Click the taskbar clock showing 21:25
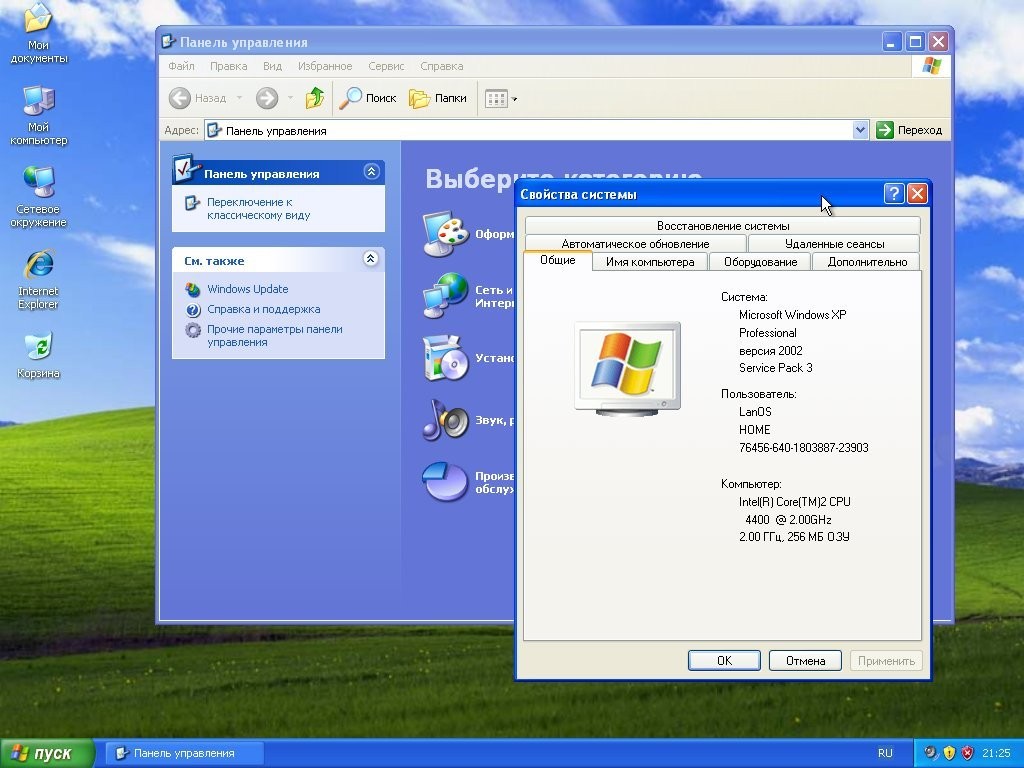The width and height of the screenshot is (1024, 768). [996, 753]
